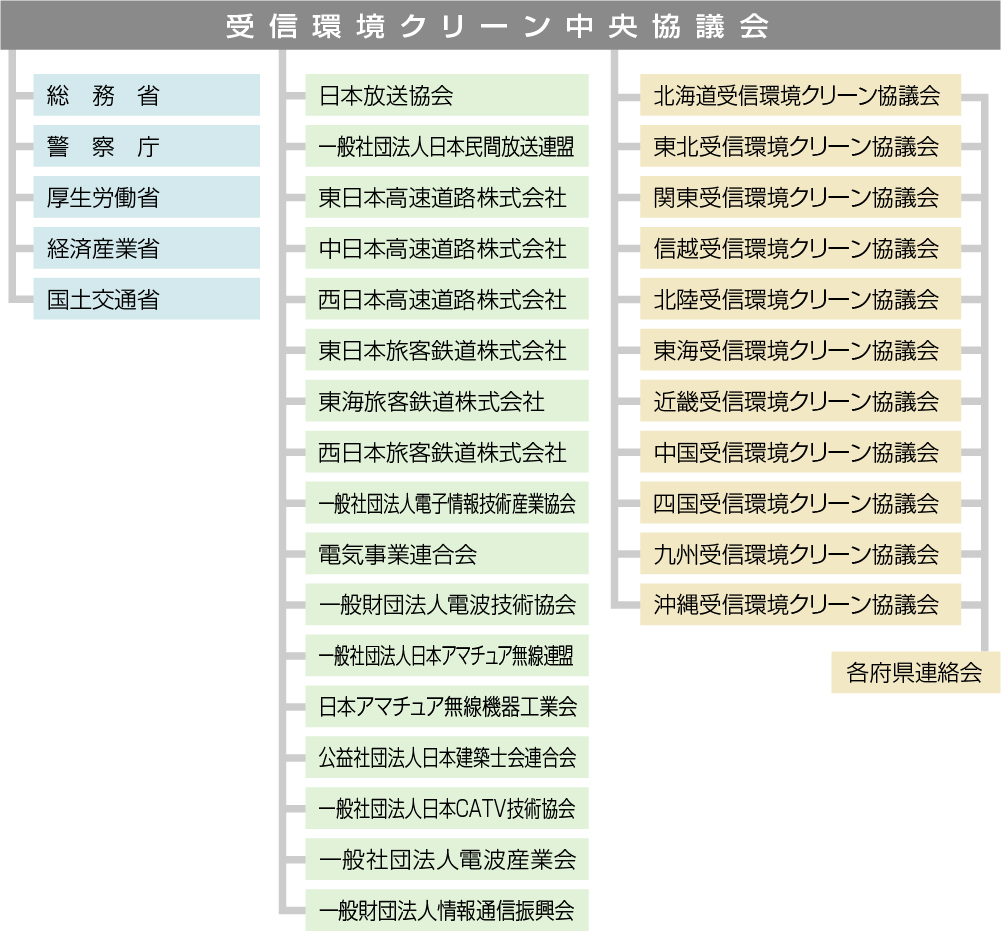Select 一般財団法人電波技術協会
Viewport: 1001px width, 931px height.
[447, 605]
